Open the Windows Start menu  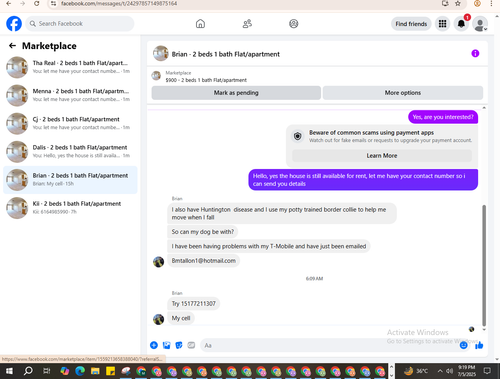pos(9,371)
